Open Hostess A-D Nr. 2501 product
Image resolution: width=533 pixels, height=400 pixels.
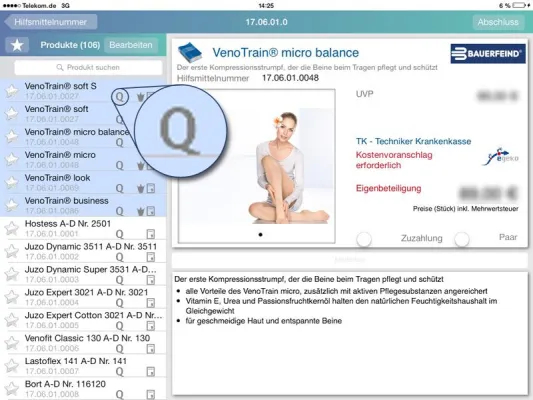pos(68,224)
